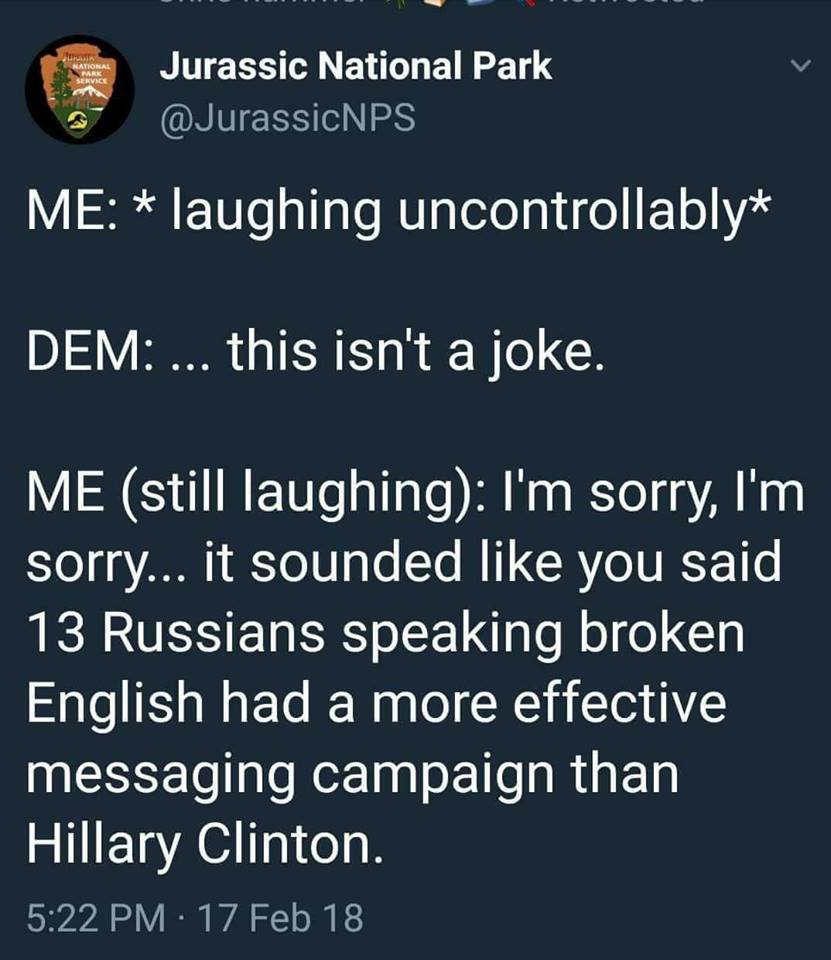Open the Jurassic National Park display name

coord(356,66)
